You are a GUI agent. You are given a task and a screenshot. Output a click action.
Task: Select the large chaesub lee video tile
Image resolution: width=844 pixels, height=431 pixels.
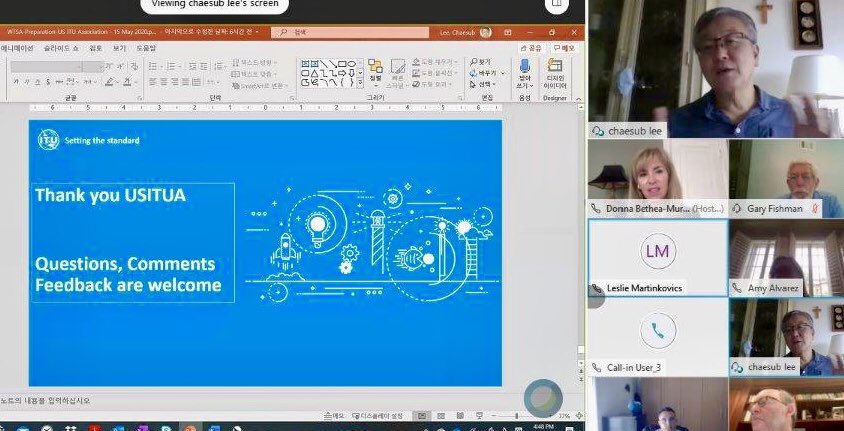[x=716, y=68]
